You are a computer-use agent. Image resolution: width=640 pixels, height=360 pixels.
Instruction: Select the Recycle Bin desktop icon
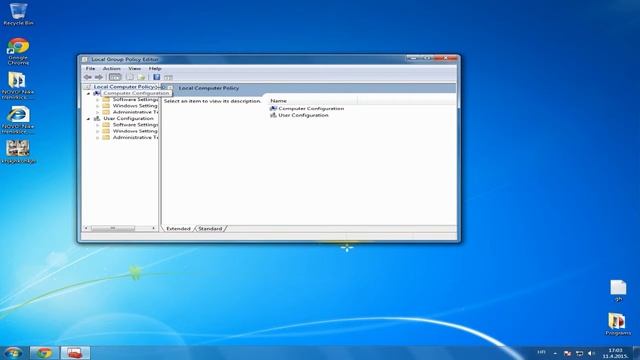[18, 14]
